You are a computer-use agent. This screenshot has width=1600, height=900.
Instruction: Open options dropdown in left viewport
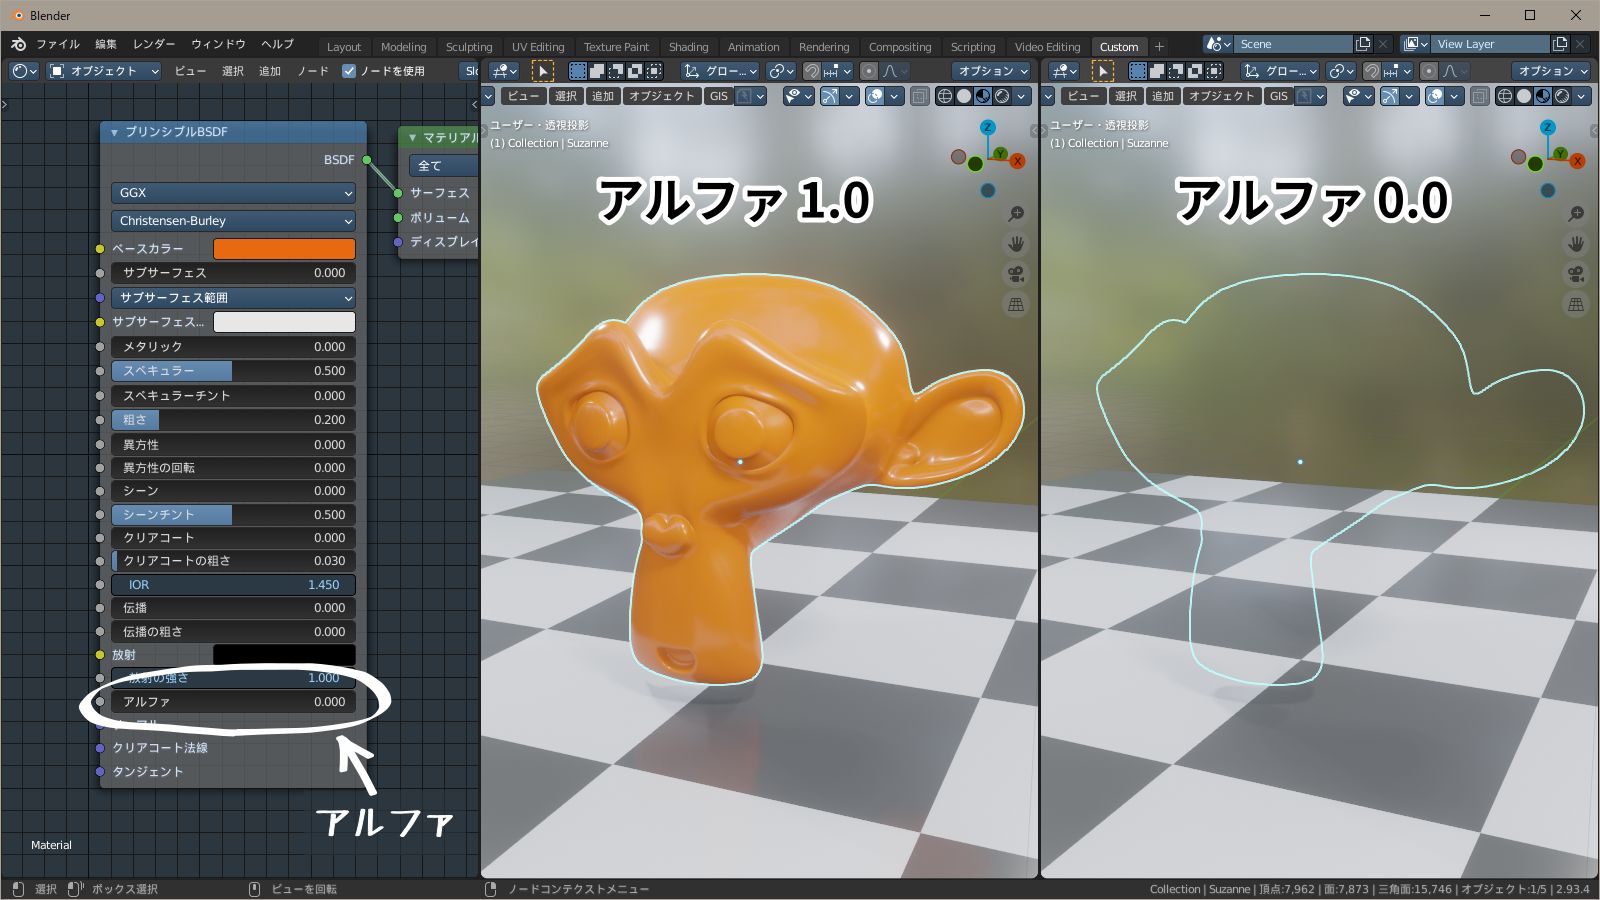click(993, 71)
